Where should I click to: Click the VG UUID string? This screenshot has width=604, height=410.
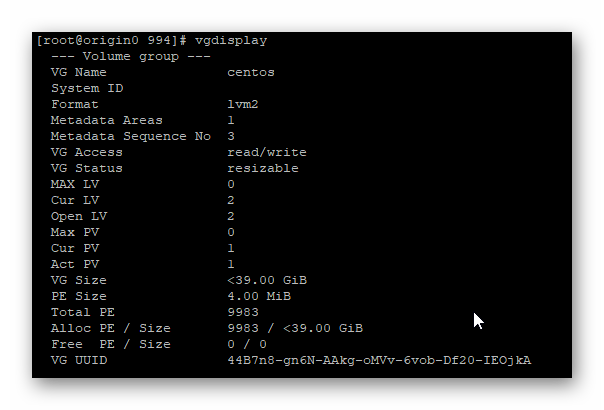(x=379, y=360)
